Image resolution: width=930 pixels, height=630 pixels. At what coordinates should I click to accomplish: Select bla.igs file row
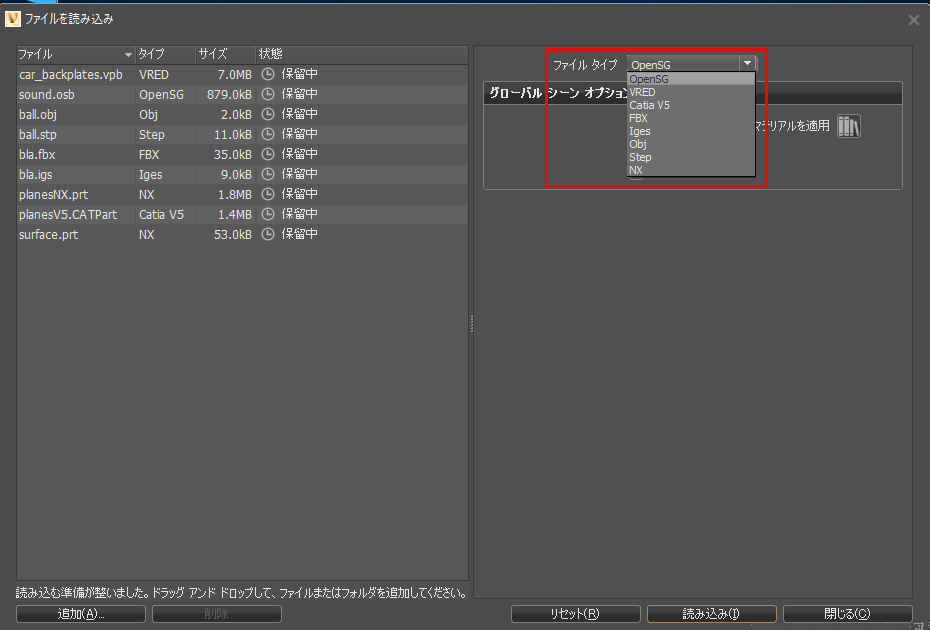pyautogui.click(x=242, y=174)
